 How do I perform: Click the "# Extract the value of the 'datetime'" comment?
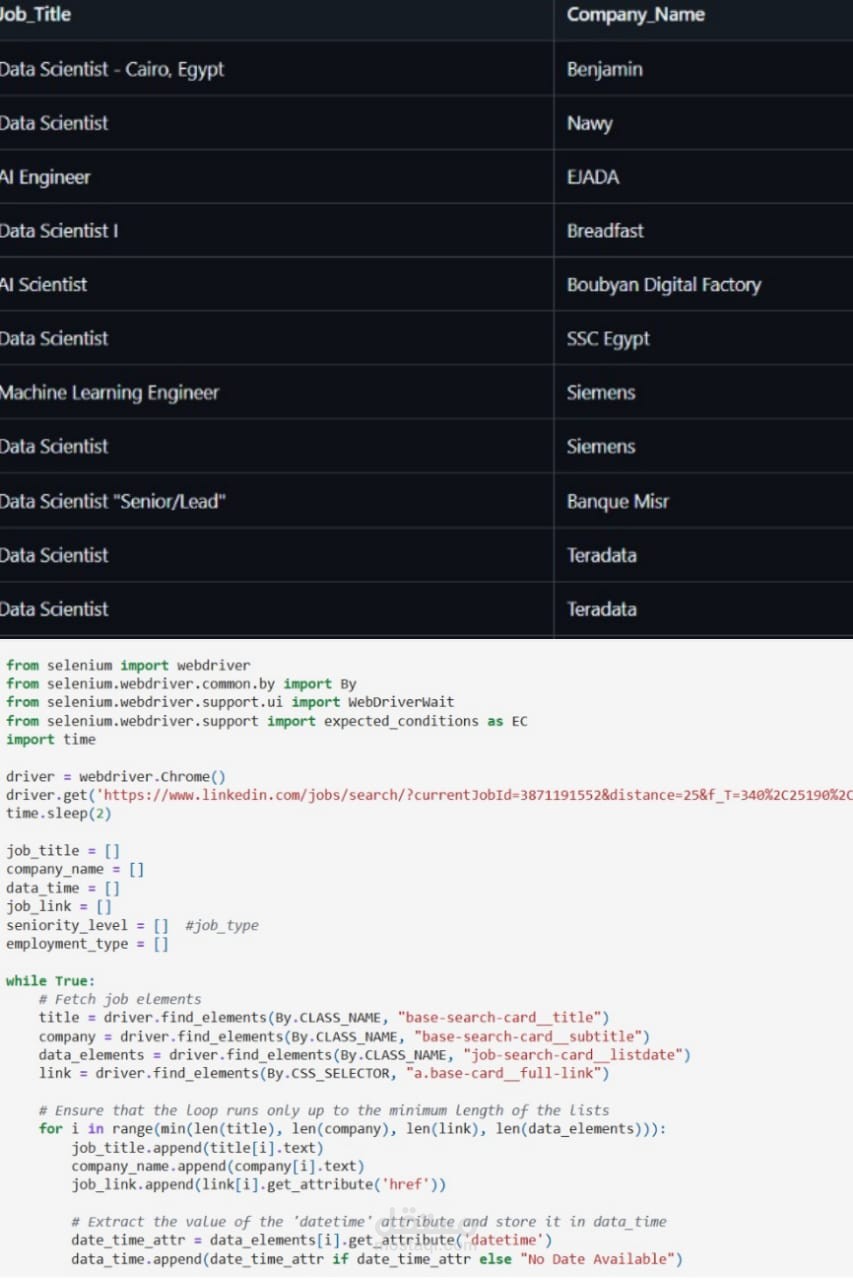368,1221
